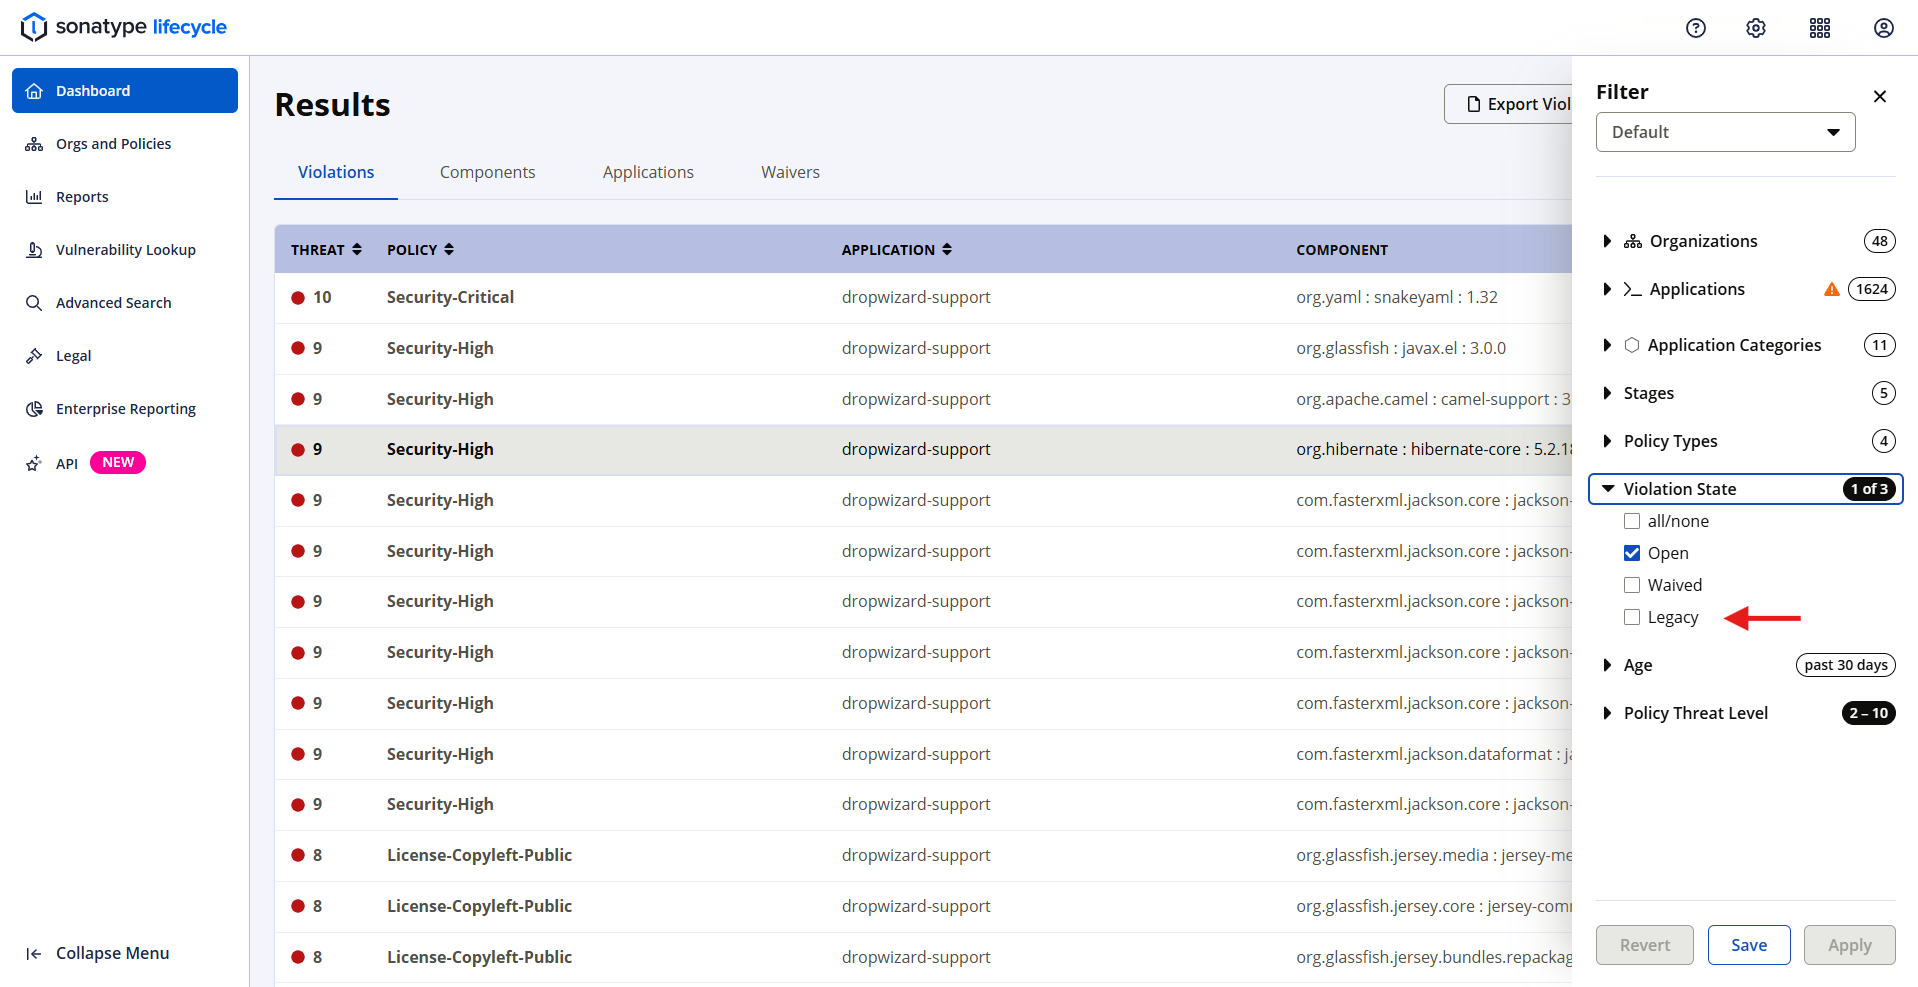Viewport: 1918px width, 987px height.
Task: Expand the Policy Threat Level section
Action: (x=1745, y=713)
